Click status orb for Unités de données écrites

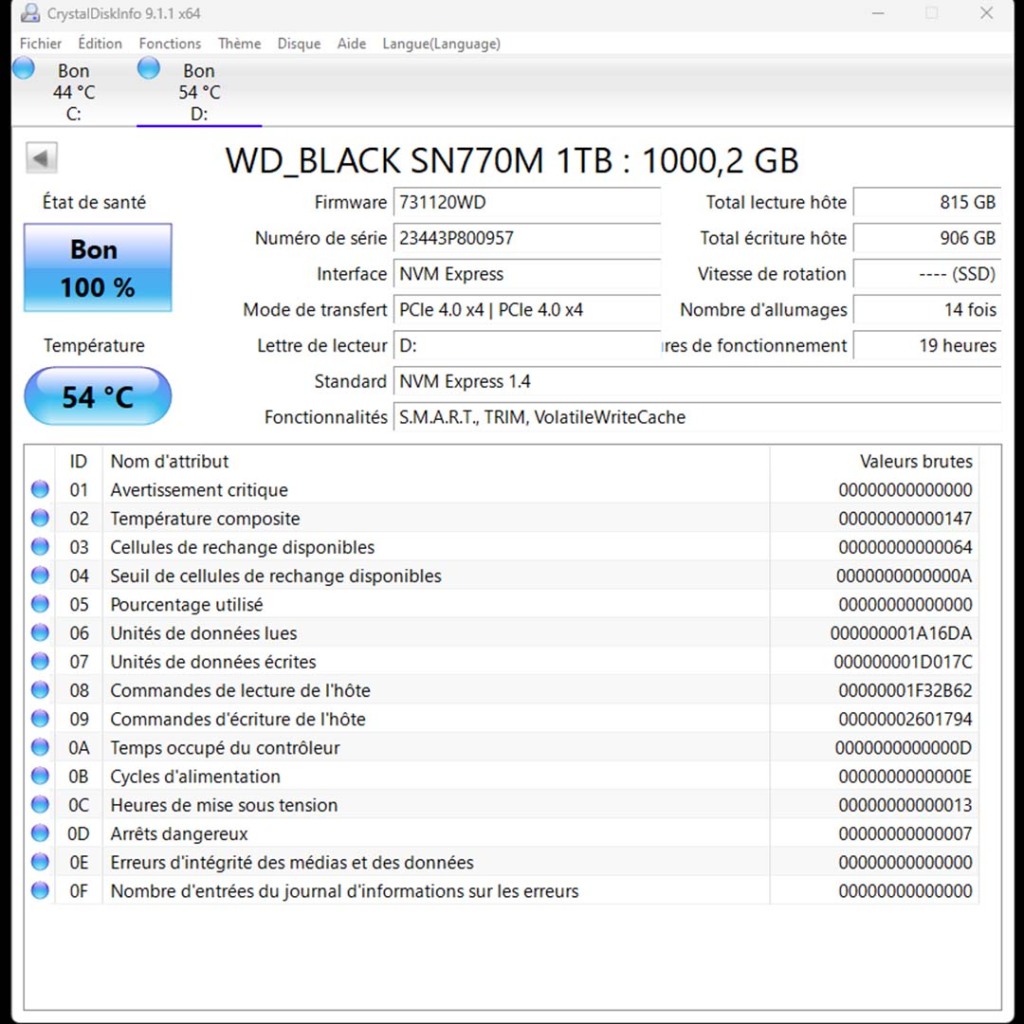40,662
